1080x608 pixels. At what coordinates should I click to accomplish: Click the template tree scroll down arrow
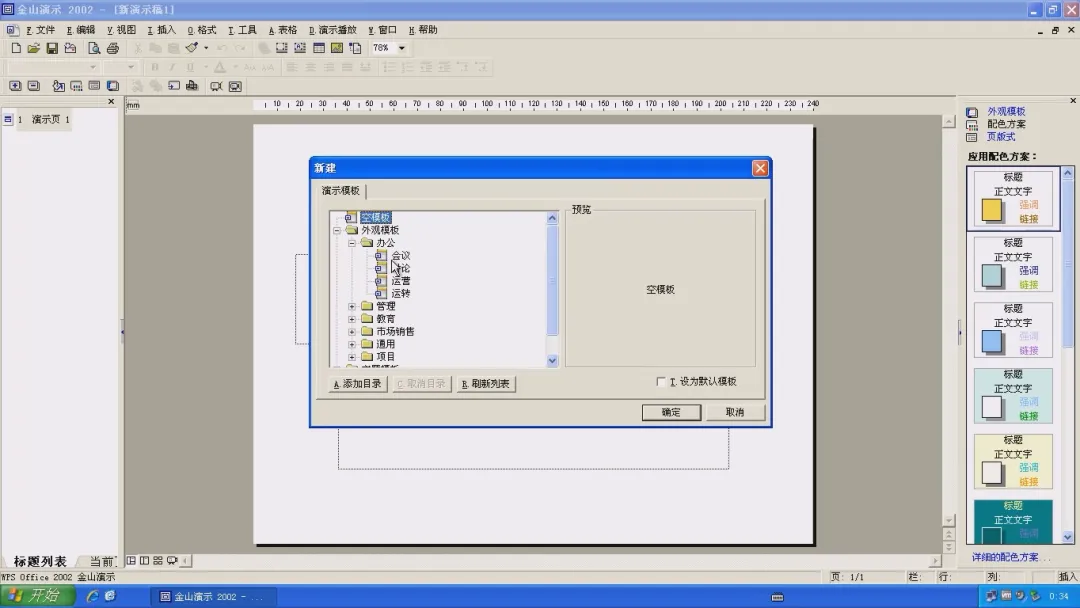point(552,360)
